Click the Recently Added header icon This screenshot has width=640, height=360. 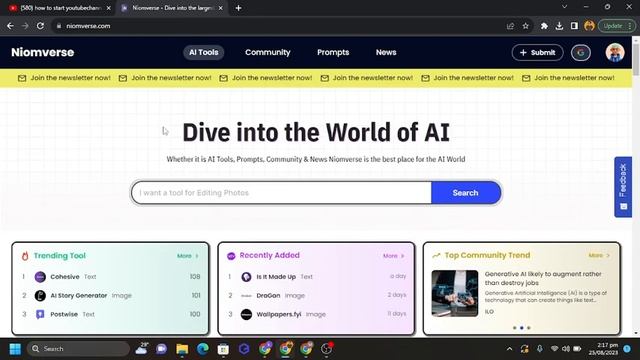[x=231, y=256]
